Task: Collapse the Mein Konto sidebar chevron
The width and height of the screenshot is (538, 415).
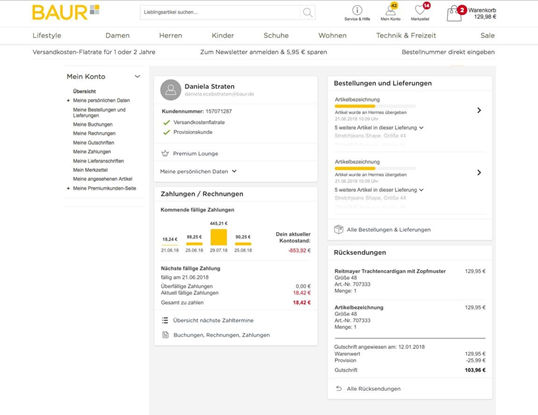Action: coord(138,76)
